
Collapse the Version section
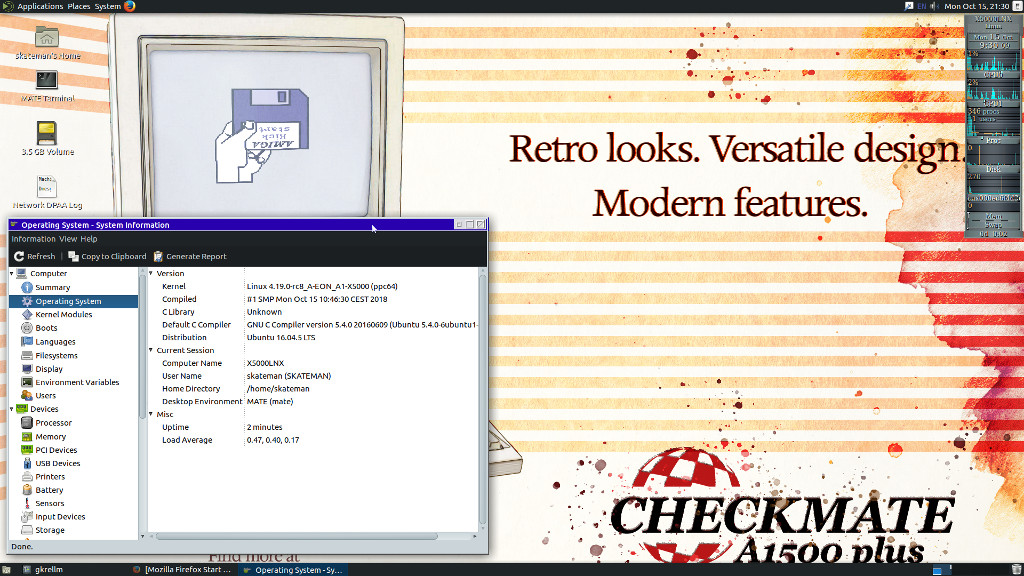151,273
